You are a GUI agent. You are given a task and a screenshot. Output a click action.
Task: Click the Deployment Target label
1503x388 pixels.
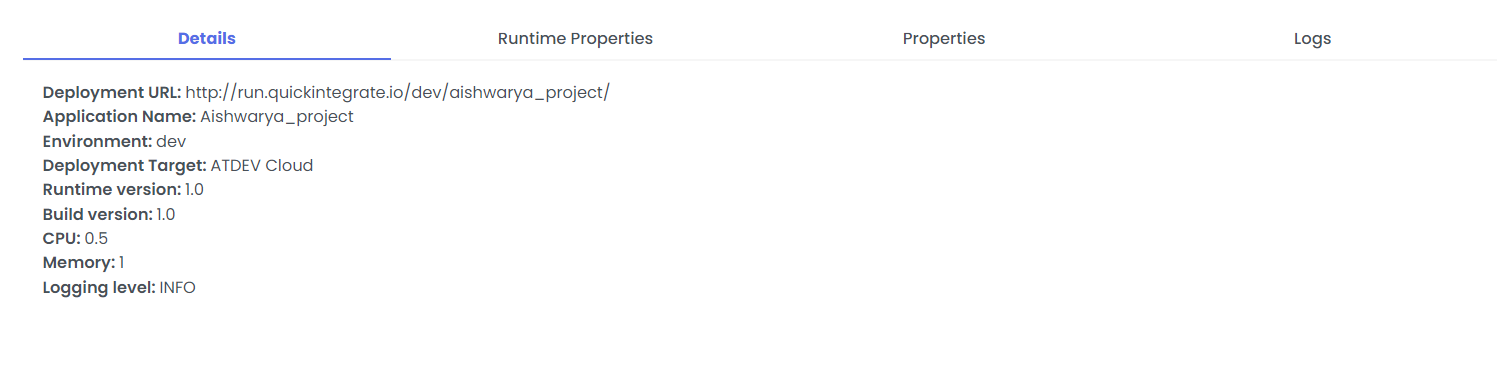tap(124, 165)
